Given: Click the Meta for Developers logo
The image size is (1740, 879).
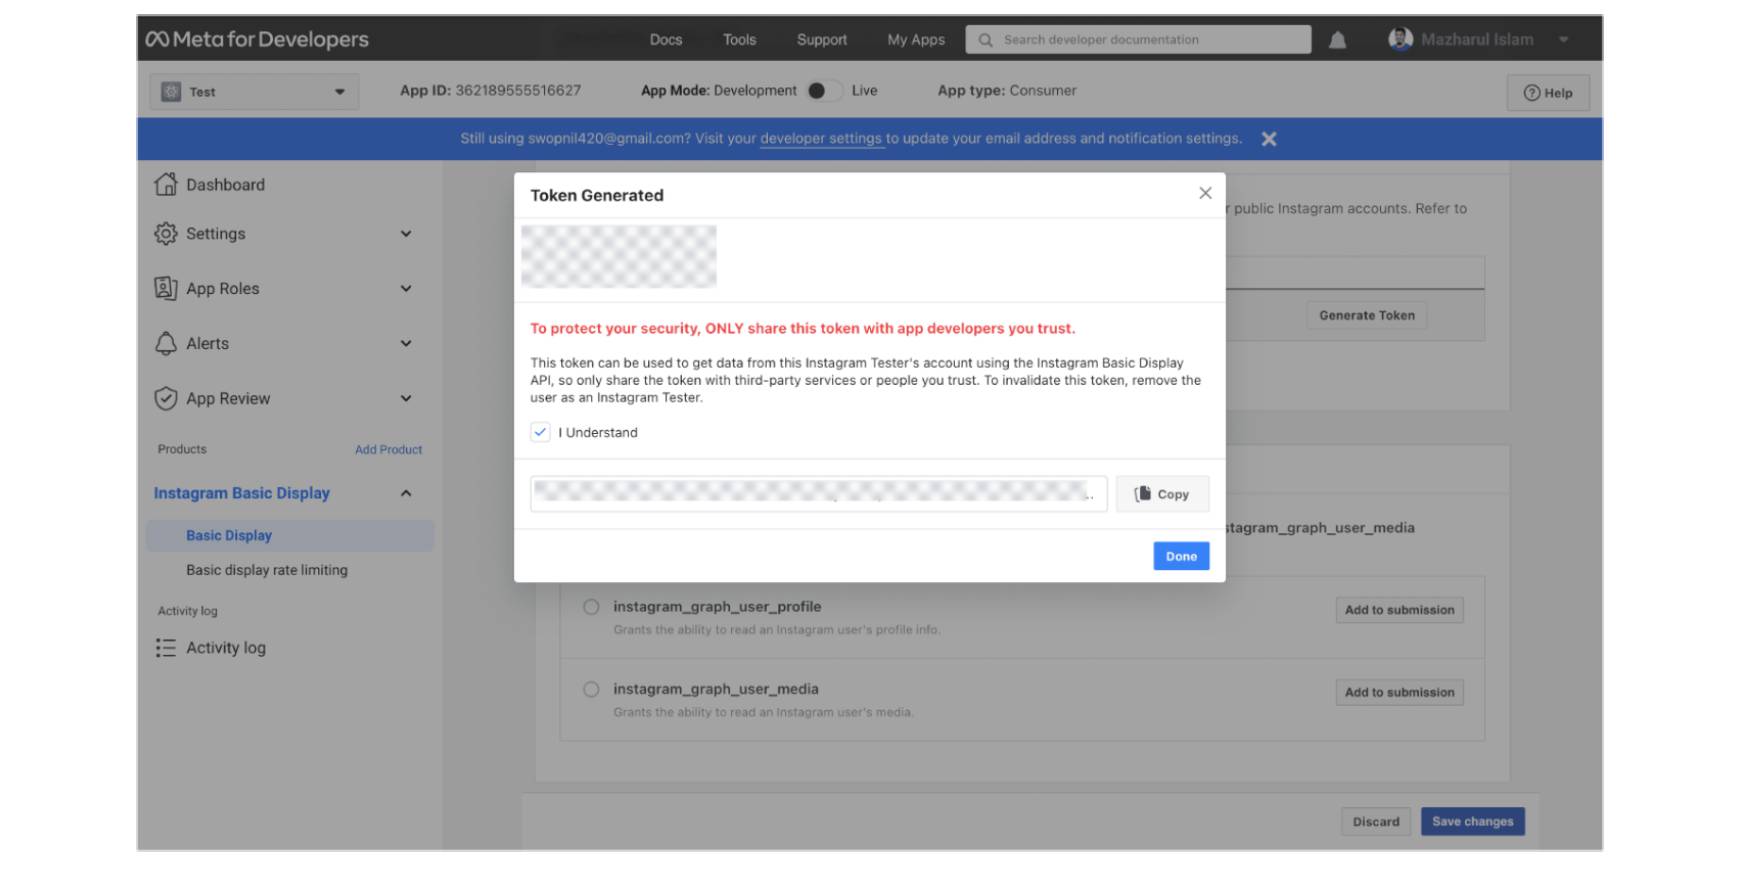Looking at the screenshot, I should point(257,39).
